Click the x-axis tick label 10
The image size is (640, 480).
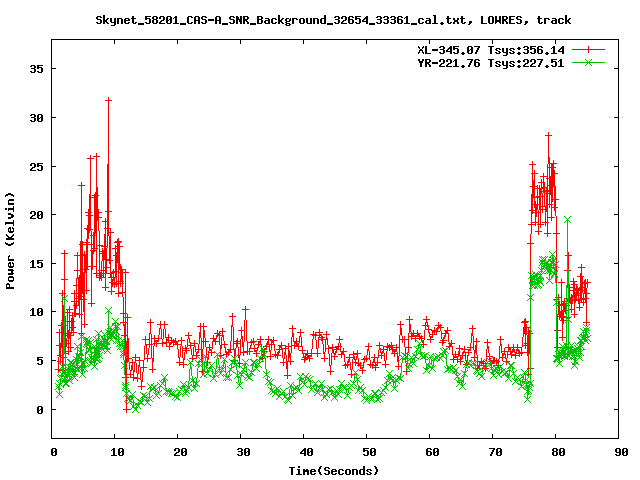115,452
